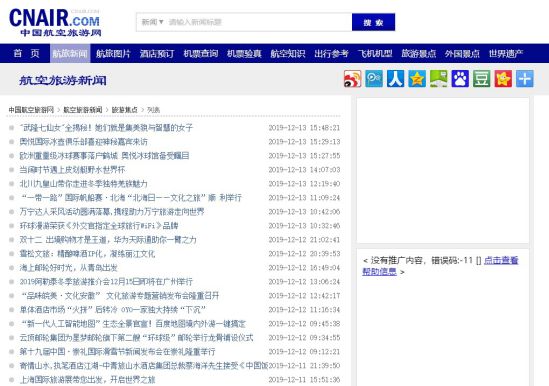The height and width of the screenshot is (386, 549).
Task: Open the 新闻 search category dropdown
Action: point(152,22)
